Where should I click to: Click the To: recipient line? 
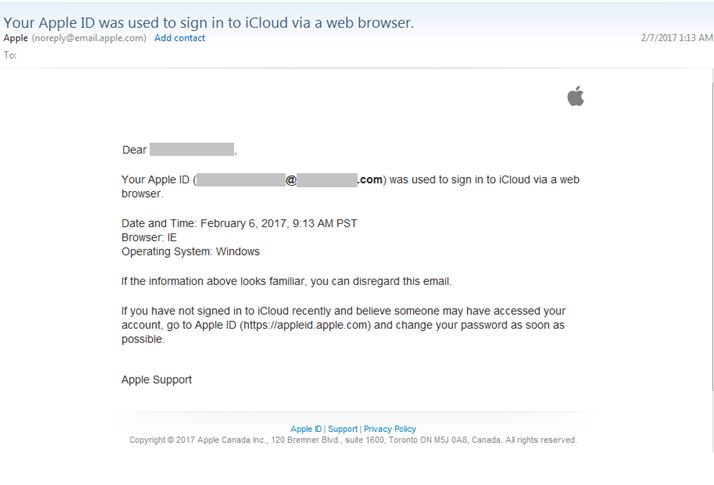pos(12,55)
